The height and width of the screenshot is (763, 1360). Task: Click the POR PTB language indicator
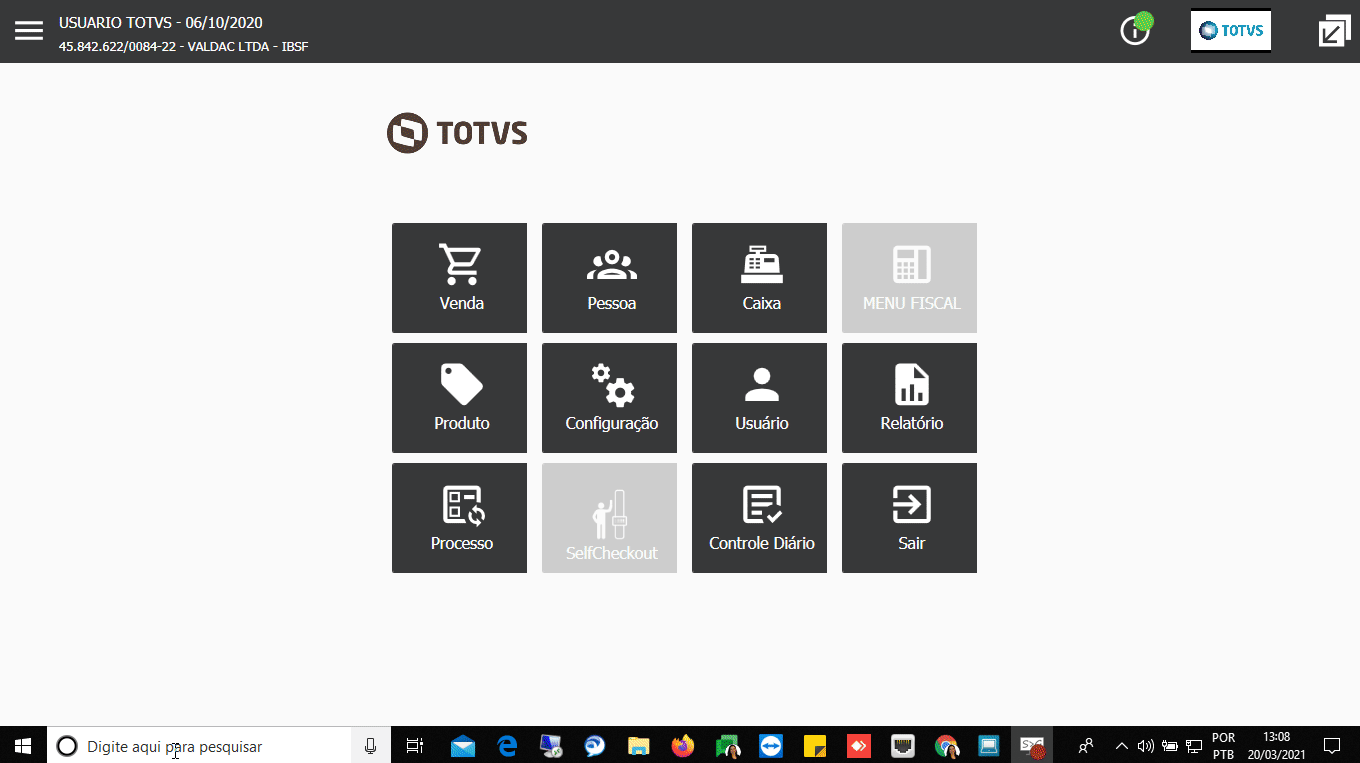tap(1223, 746)
